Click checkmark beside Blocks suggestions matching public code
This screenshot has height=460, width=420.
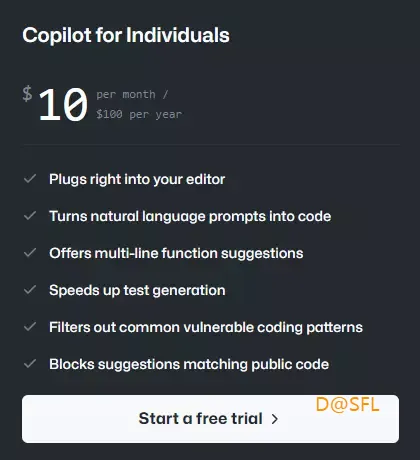30,364
